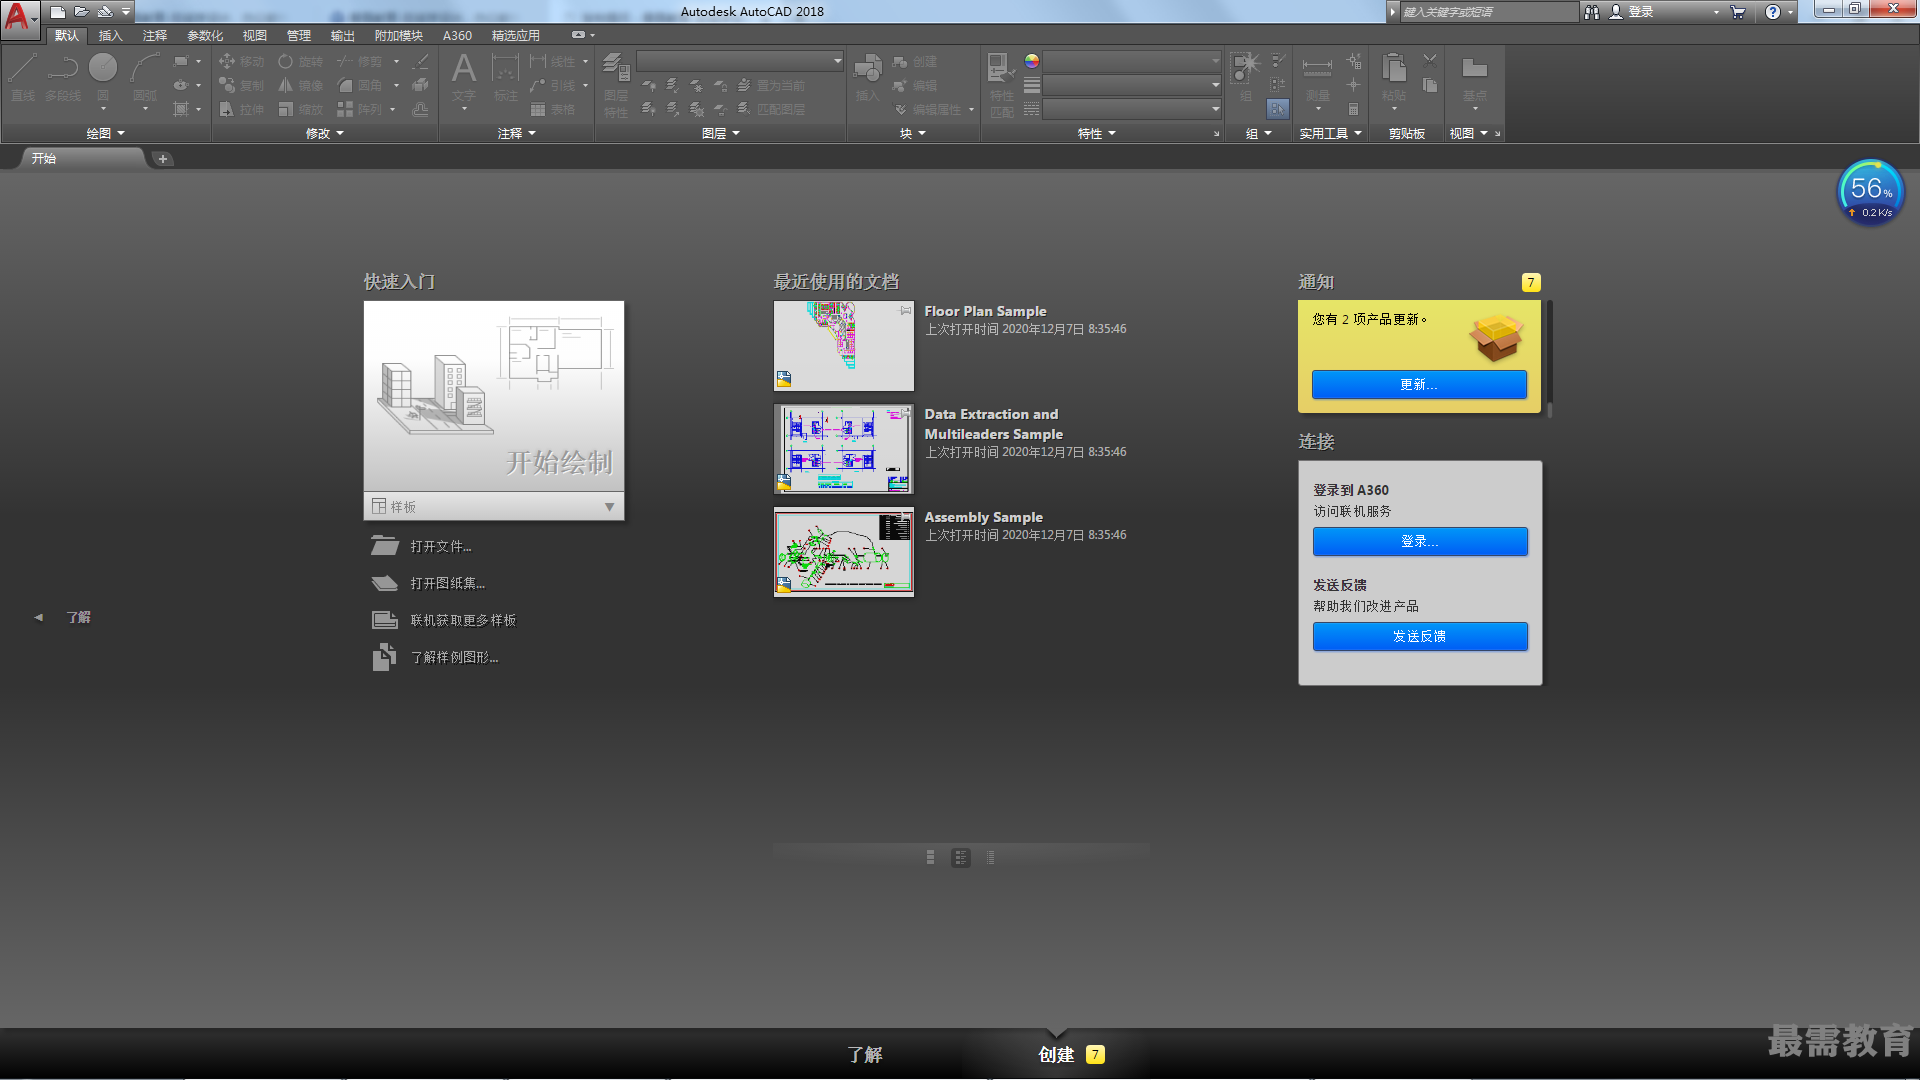Click the Quick Calculator icon in utilities
Screen dimensions: 1920x1080
pos(1353,109)
